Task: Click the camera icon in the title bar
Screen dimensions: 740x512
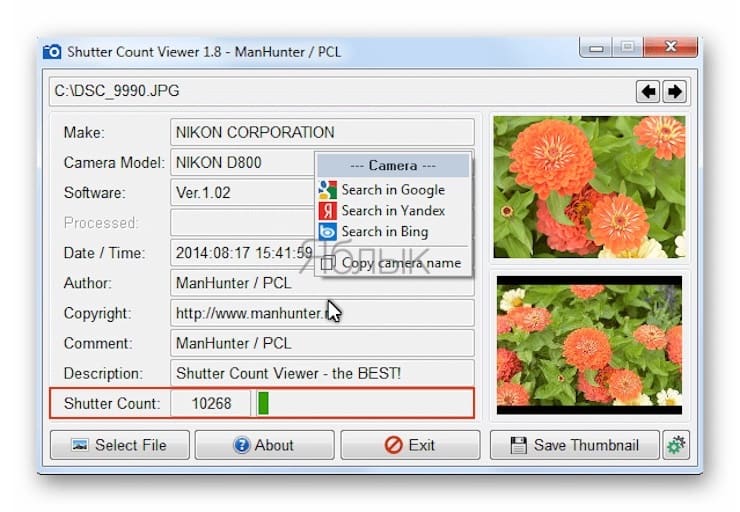Action: pyautogui.click(x=52, y=51)
